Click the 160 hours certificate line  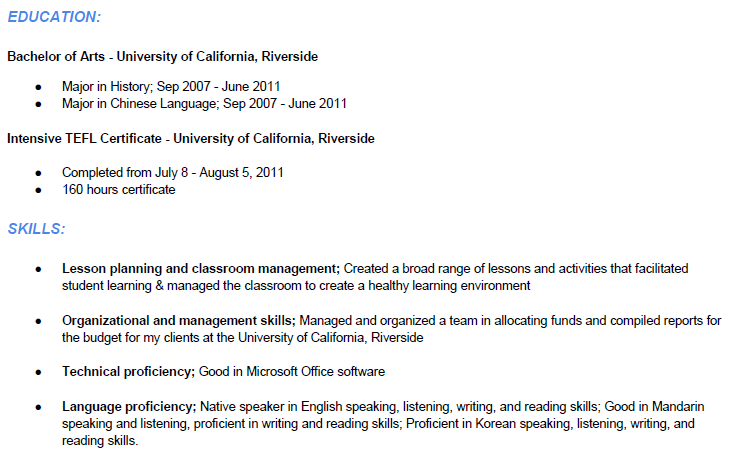pos(118,189)
